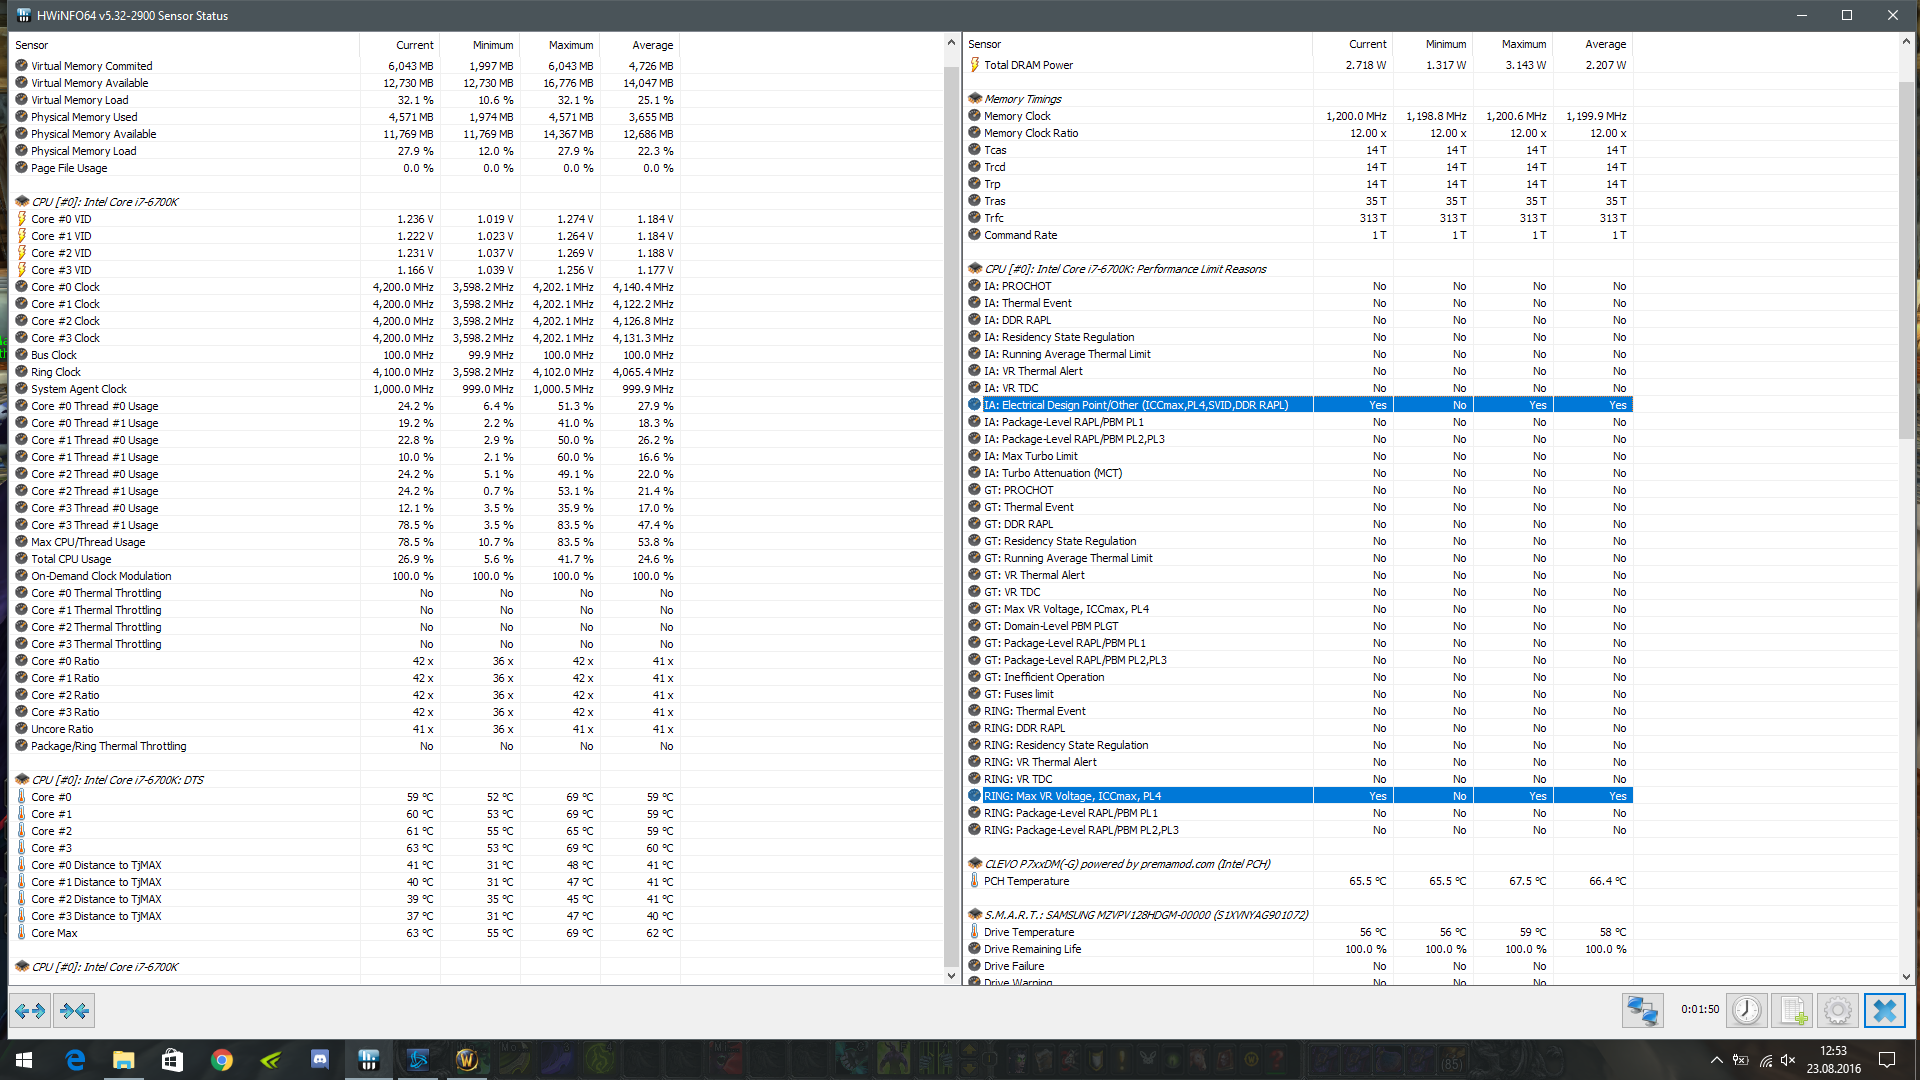Click the battery tray icon
The width and height of the screenshot is (1920, 1080).
click(1741, 1060)
